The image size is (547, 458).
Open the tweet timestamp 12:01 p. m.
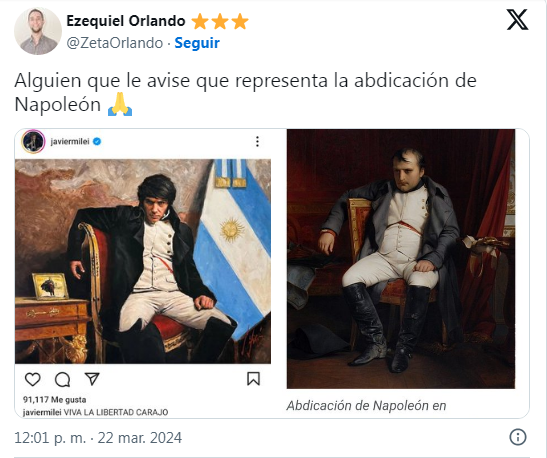(50, 437)
